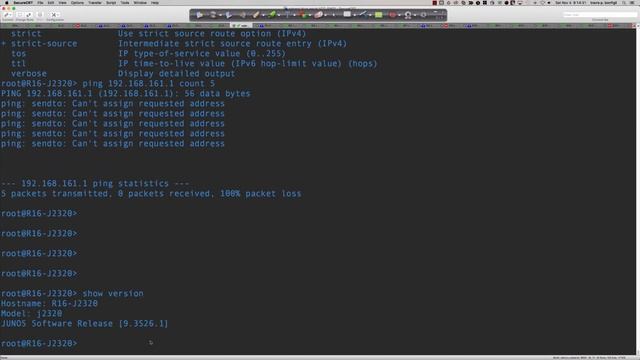Click the 'tos' option row
640x360 pixels.
(x=149, y=54)
